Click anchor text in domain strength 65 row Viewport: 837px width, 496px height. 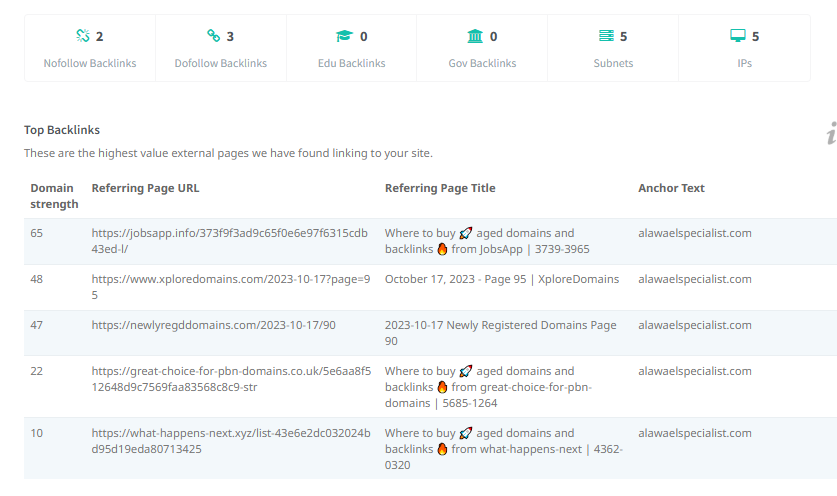pyautogui.click(x=694, y=233)
